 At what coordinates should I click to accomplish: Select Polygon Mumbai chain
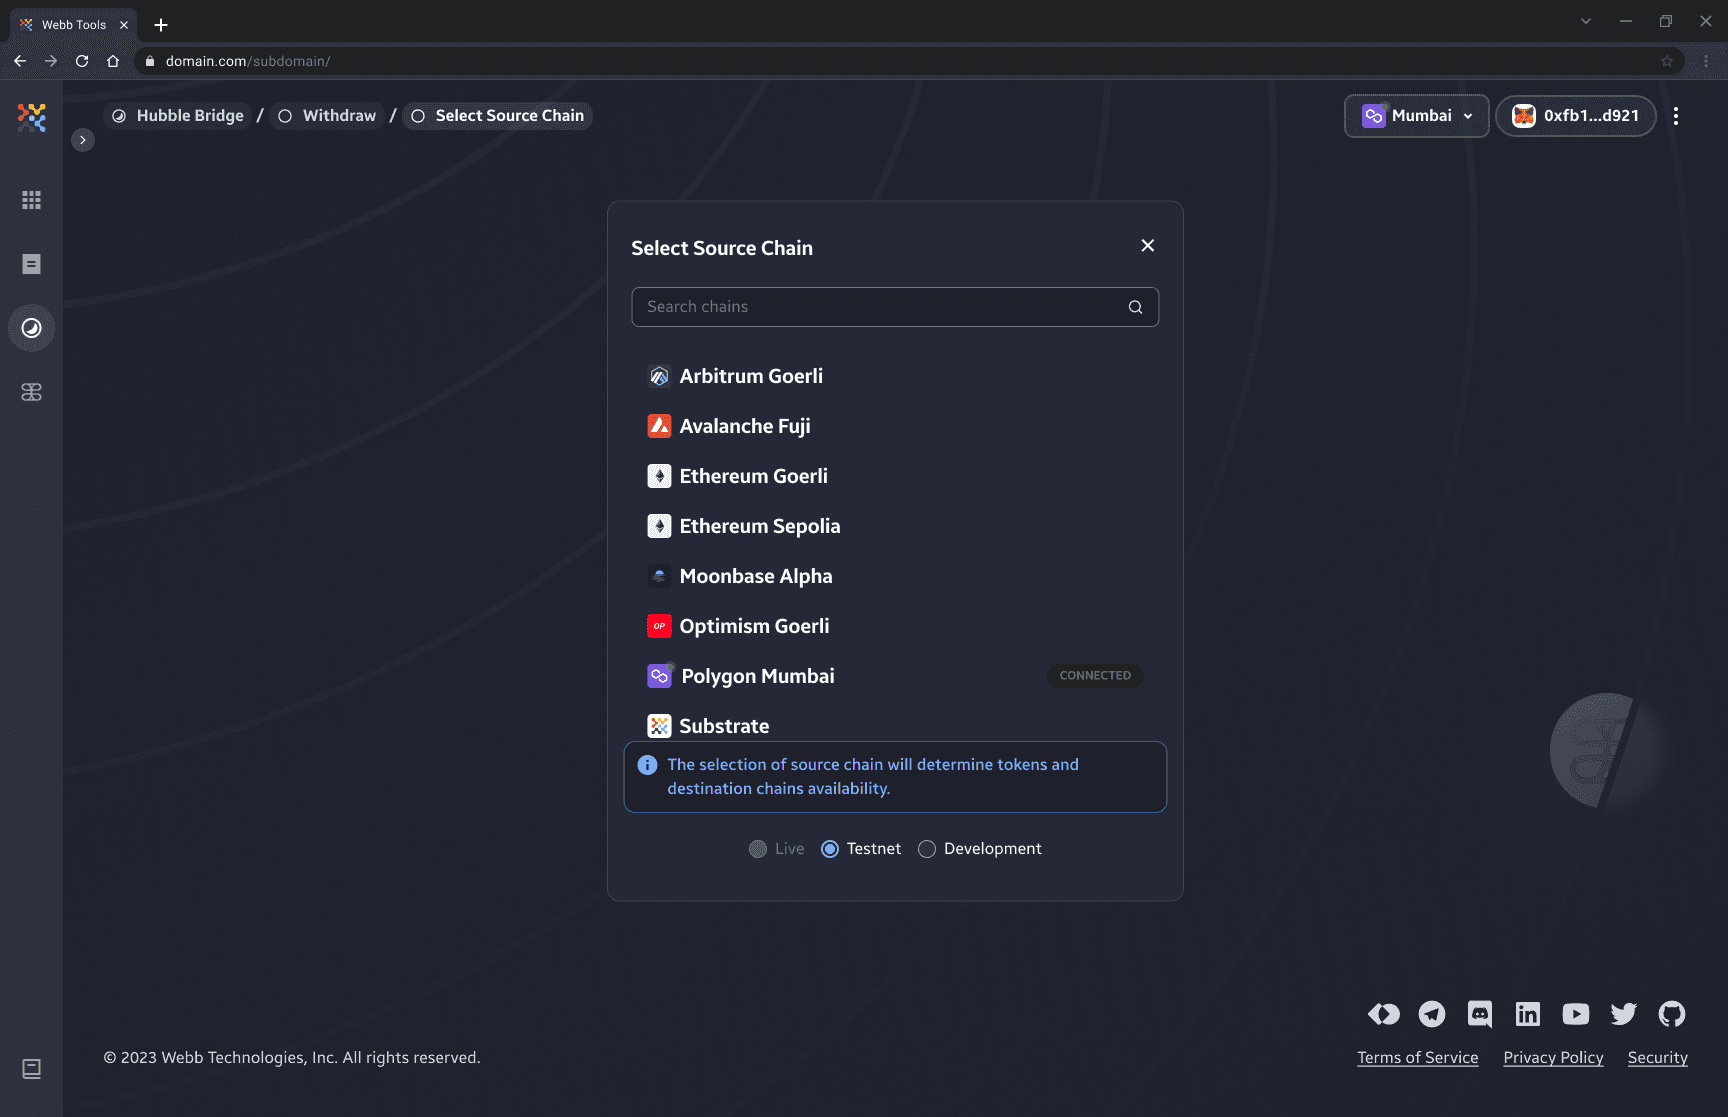[895, 676]
